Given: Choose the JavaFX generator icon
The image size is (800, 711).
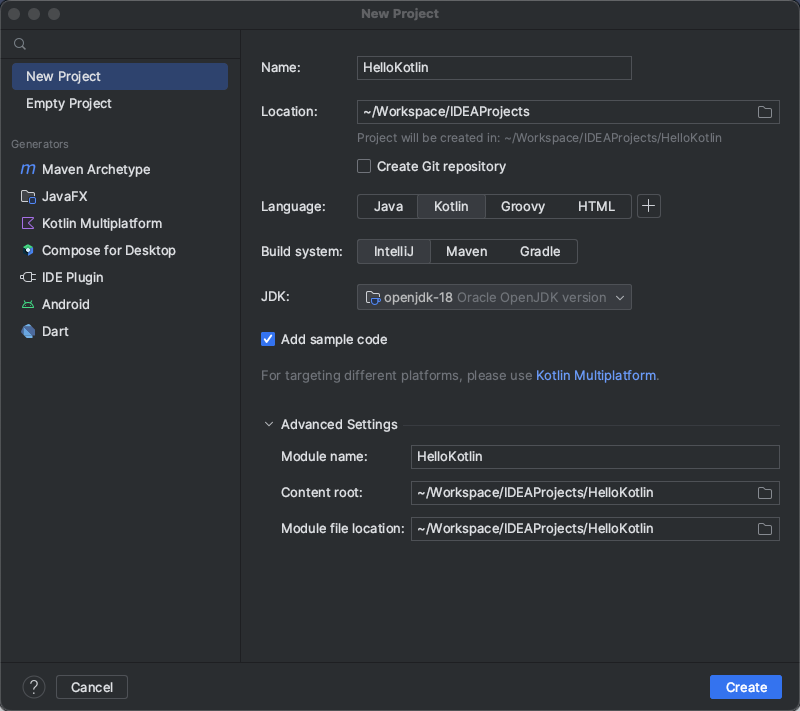Looking at the screenshot, I should tap(28, 197).
